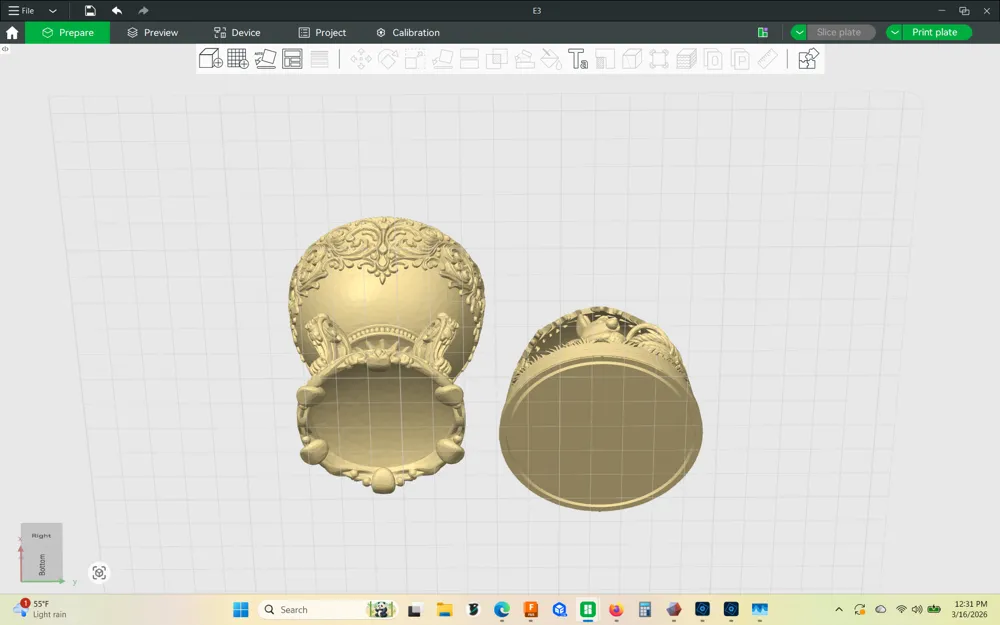
Task: Click the Slice plate button
Action: [x=841, y=33]
